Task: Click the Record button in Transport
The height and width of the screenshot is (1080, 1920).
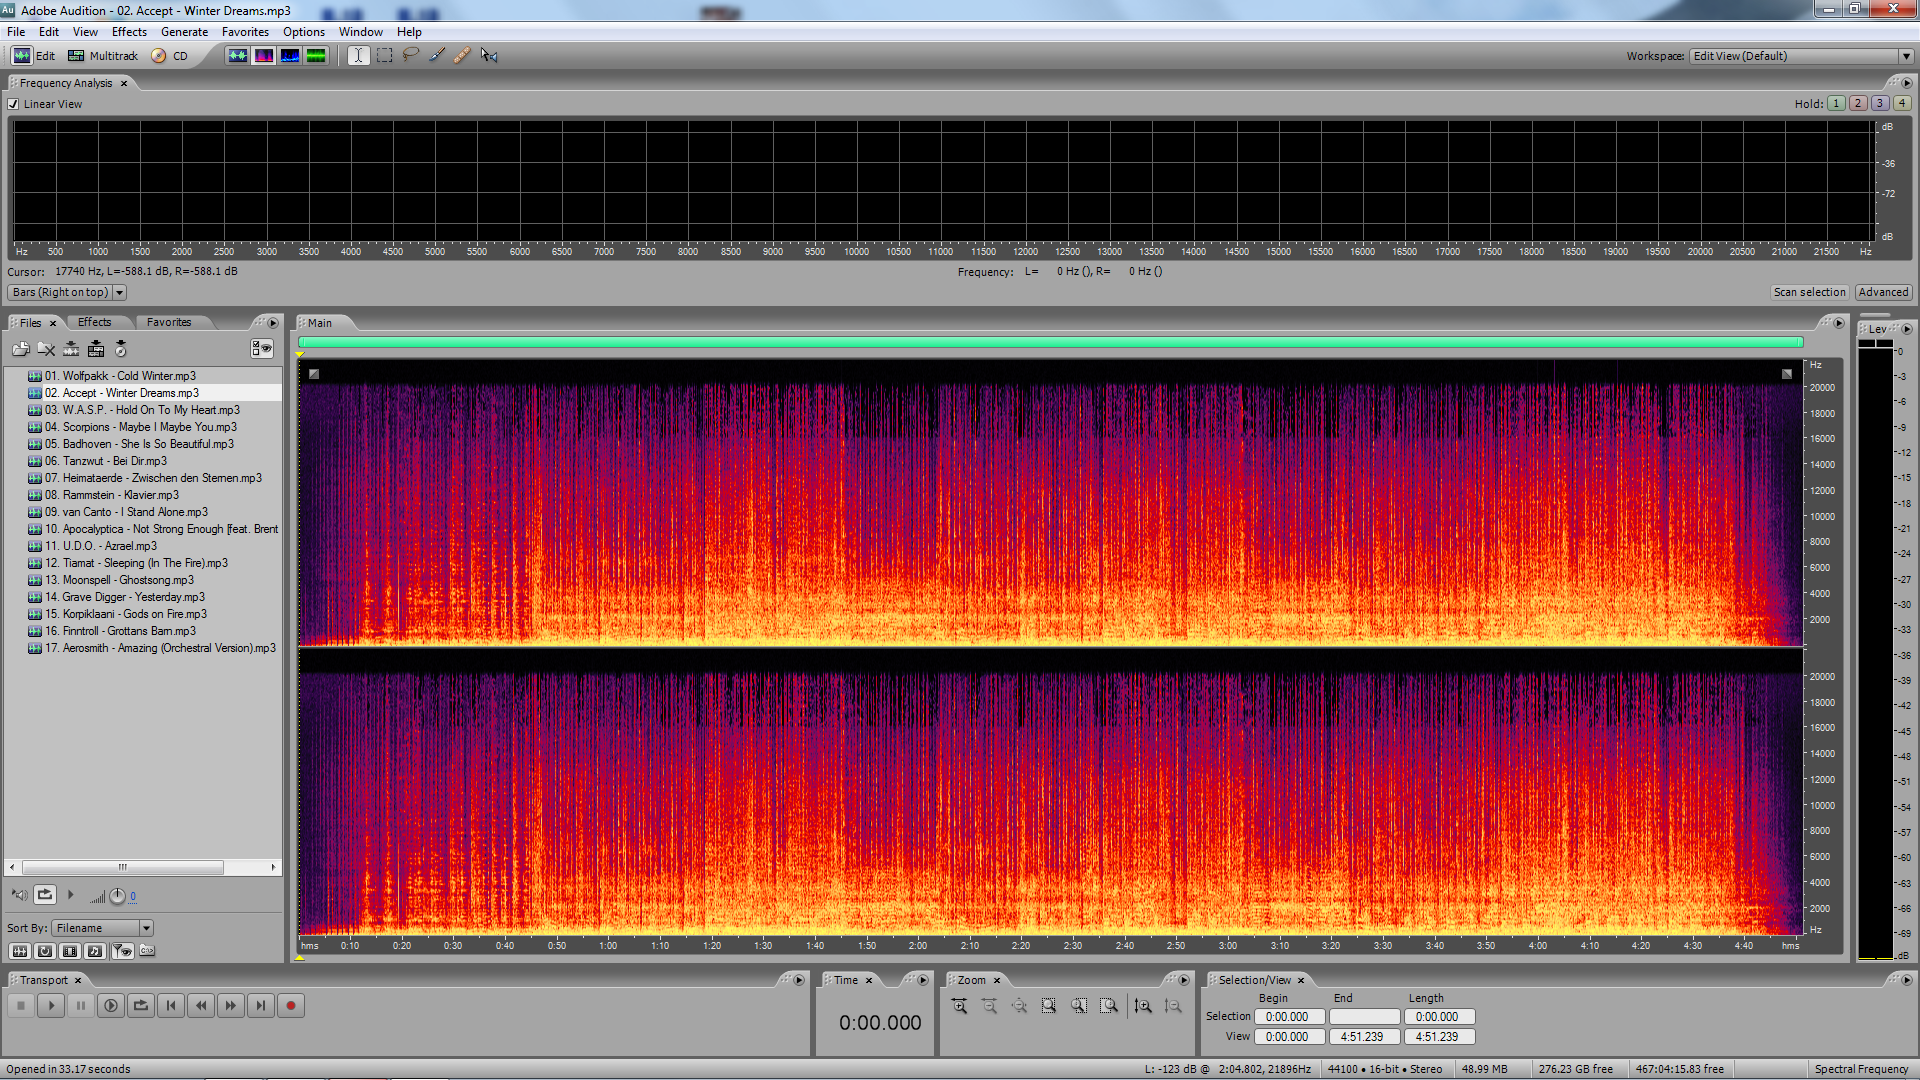Action: pyautogui.click(x=290, y=1006)
